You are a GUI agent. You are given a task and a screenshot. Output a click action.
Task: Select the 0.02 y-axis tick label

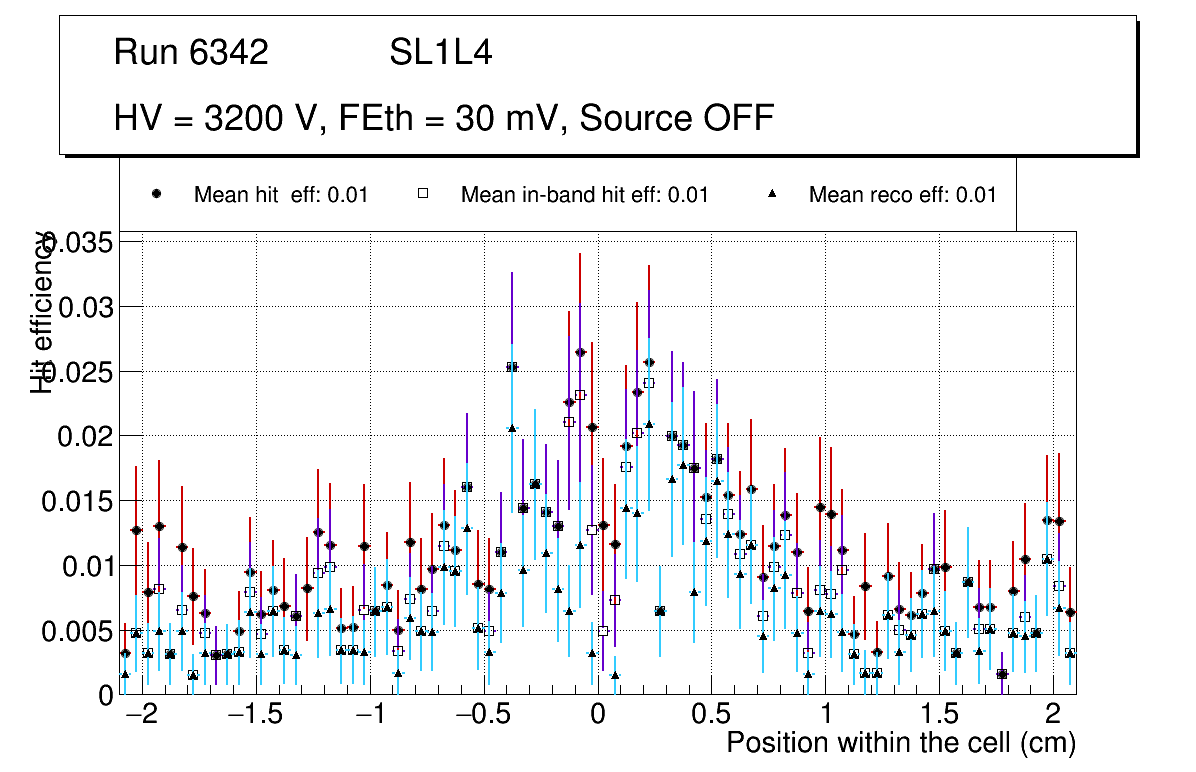(86, 437)
